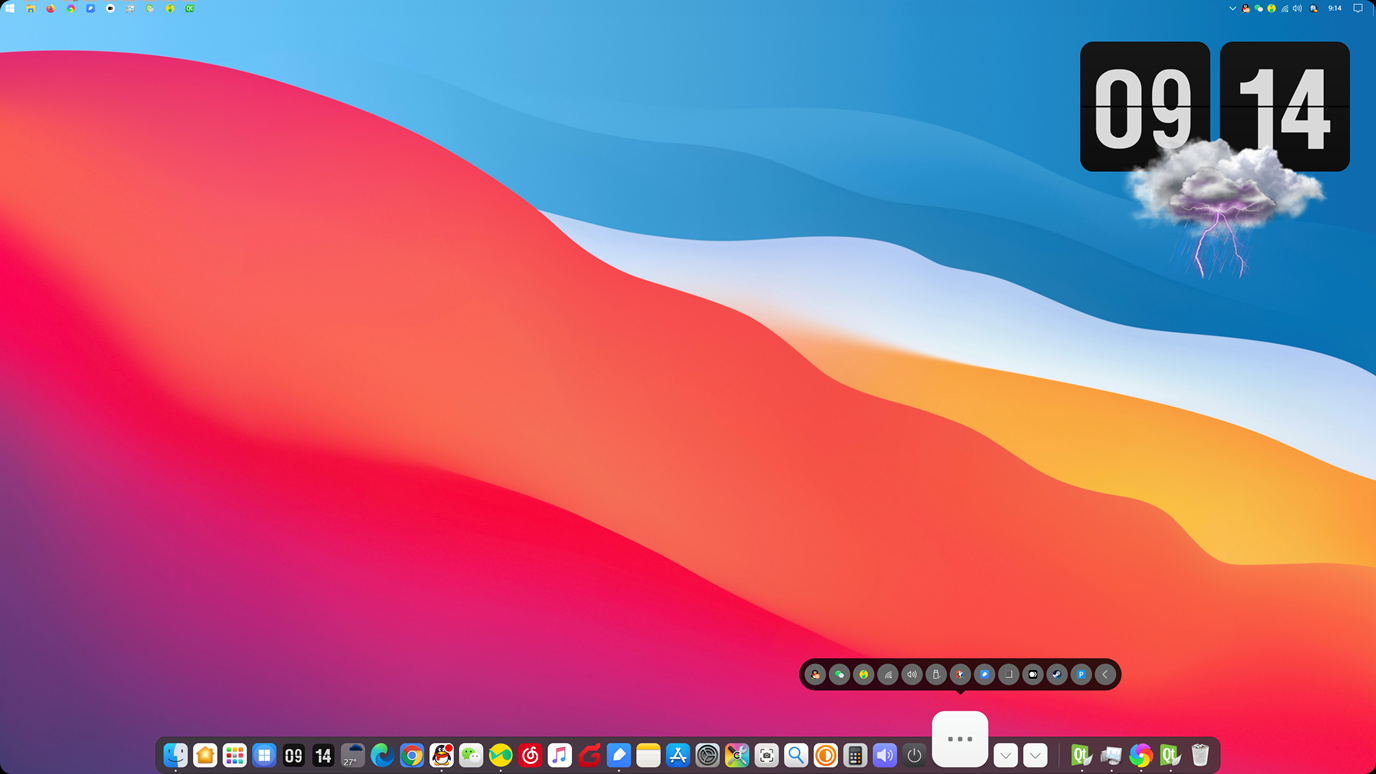Open Steam in the tray popup
The height and width of the screenshot is (774, 1376).
1057,675
